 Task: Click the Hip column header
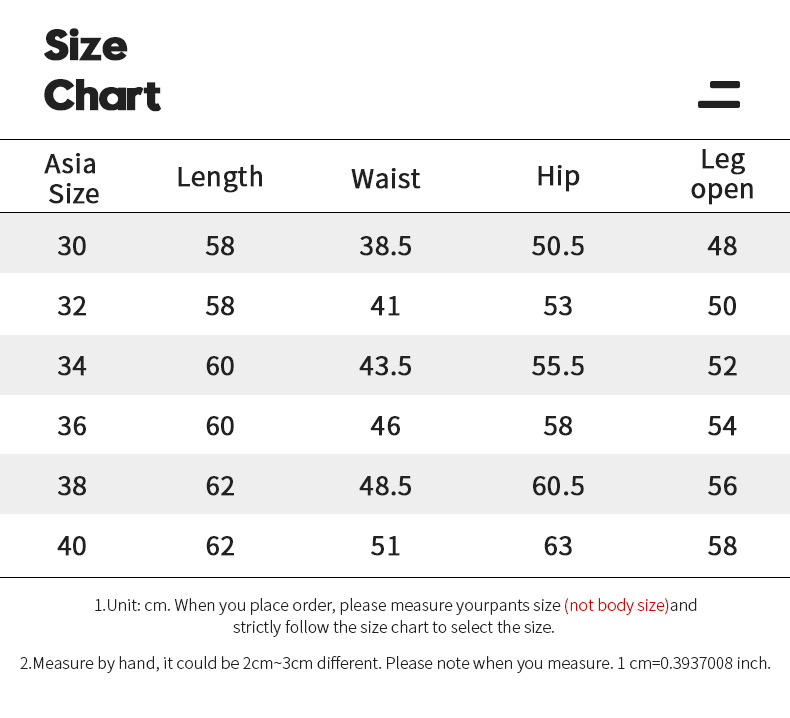tap(558, 177)
